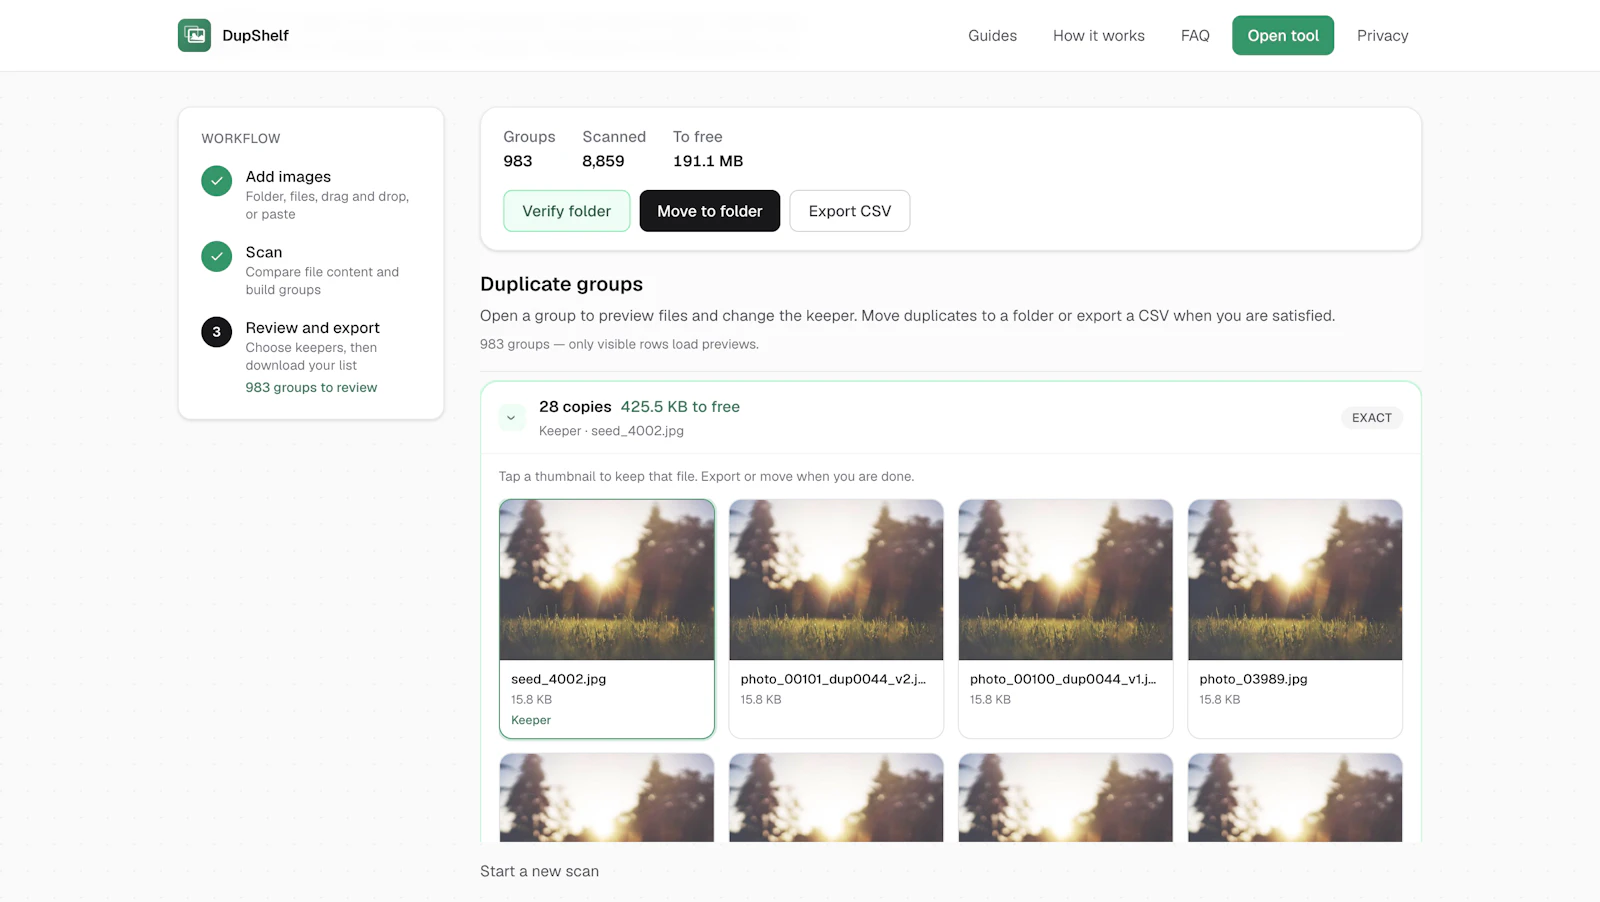Click Move to folder button

(710, 211)
